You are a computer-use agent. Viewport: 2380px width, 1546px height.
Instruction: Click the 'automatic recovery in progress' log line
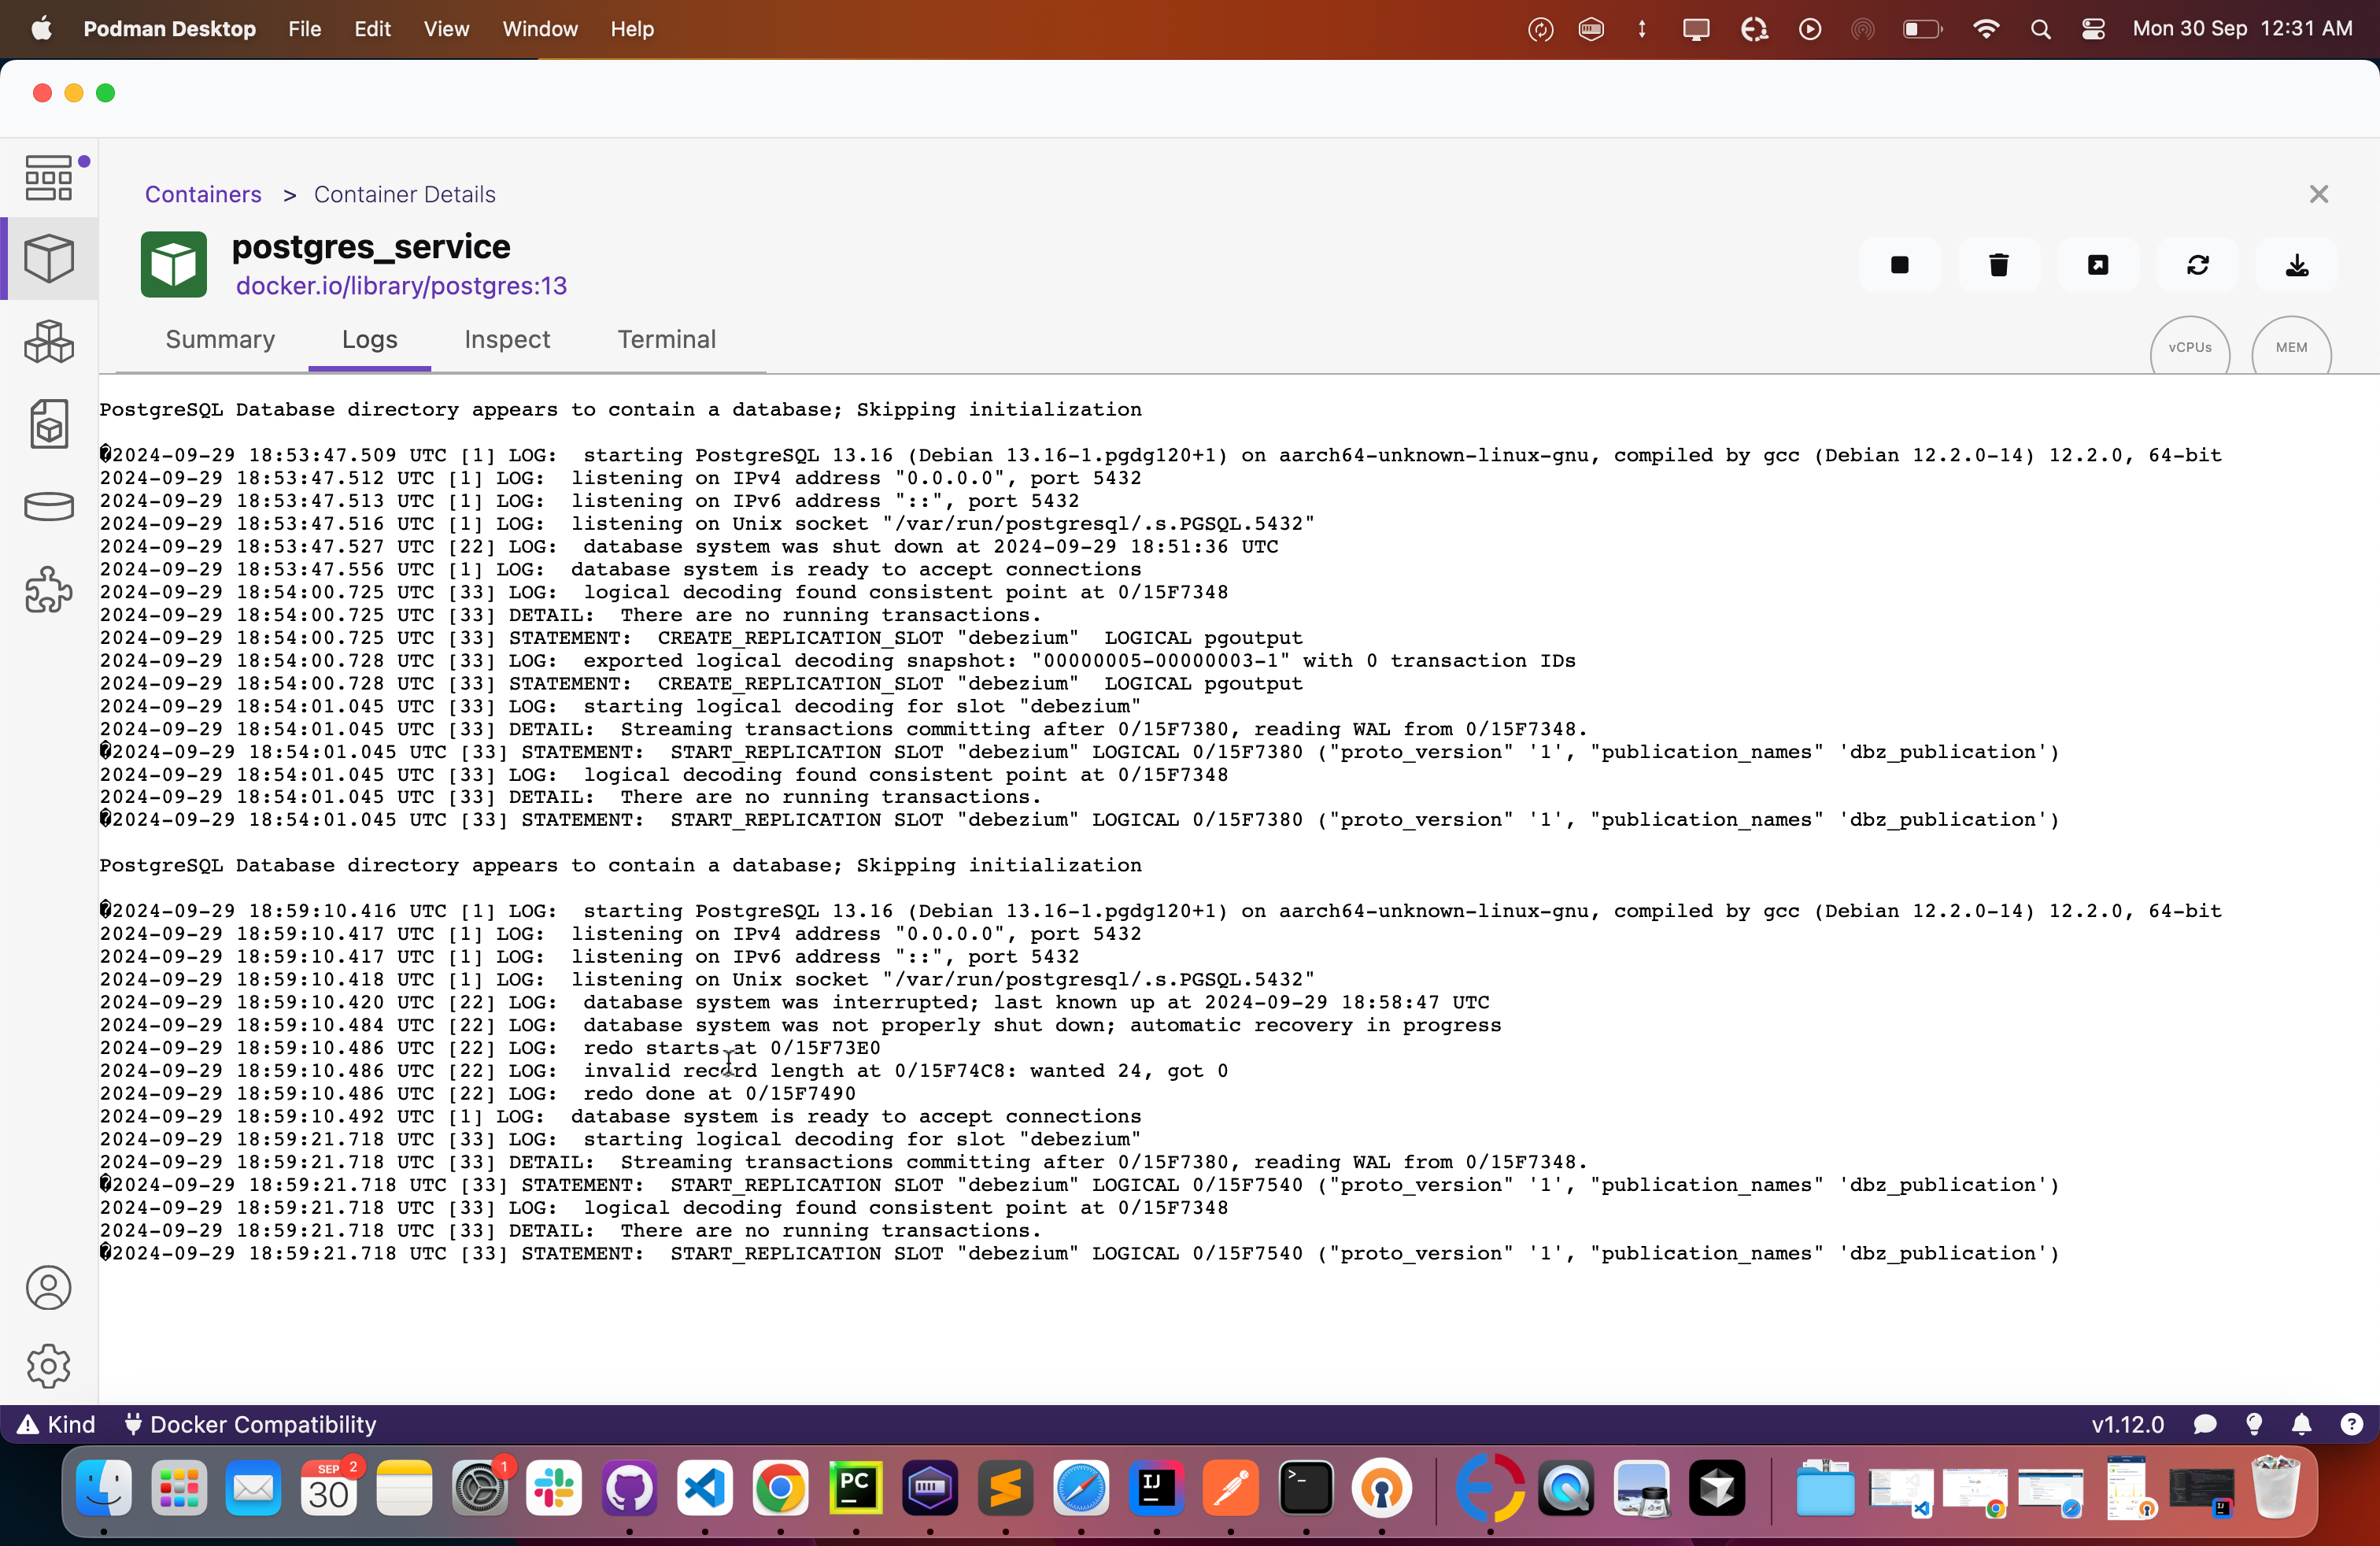(x=800, y=1026)
